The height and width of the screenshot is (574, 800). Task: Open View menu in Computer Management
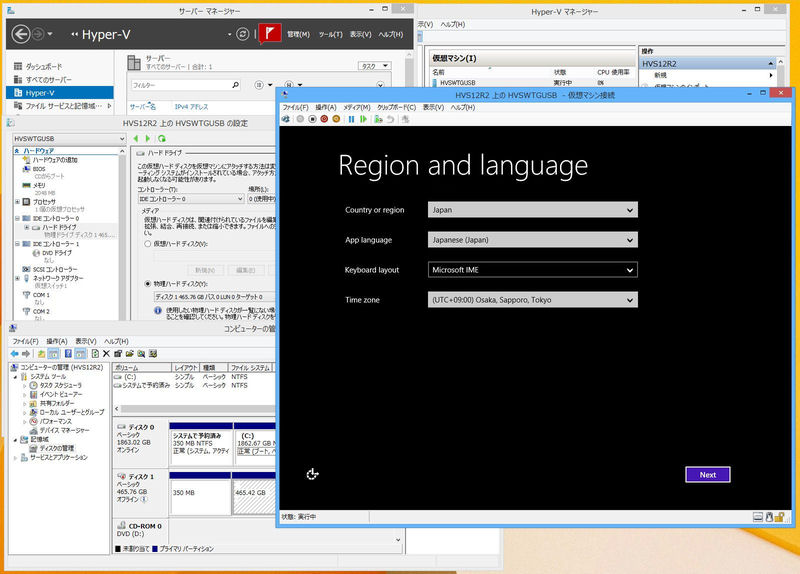coord(86,341)
